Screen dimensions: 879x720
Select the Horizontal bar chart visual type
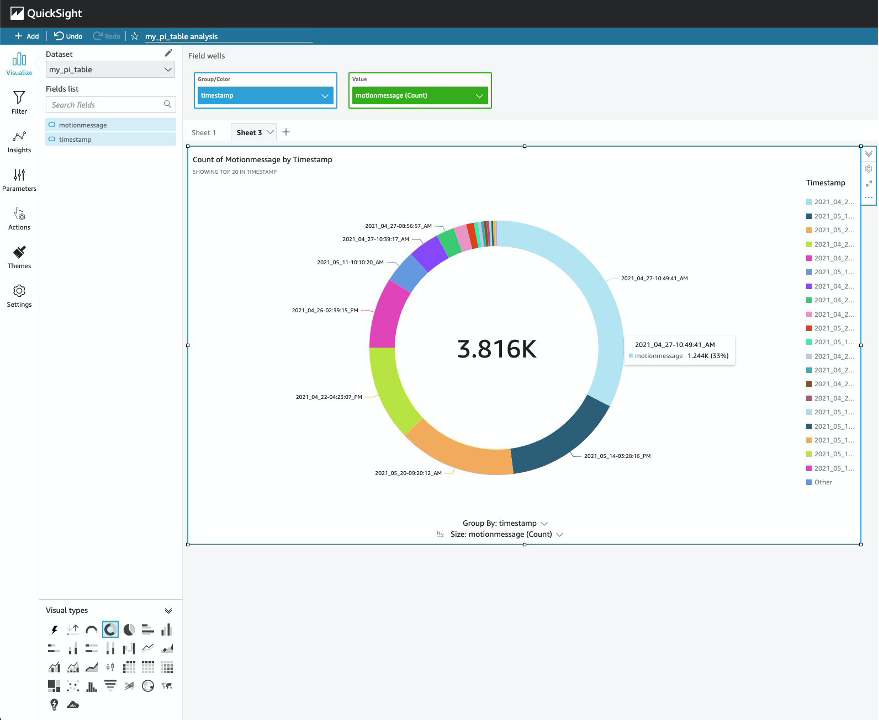[x=147, y=630]
